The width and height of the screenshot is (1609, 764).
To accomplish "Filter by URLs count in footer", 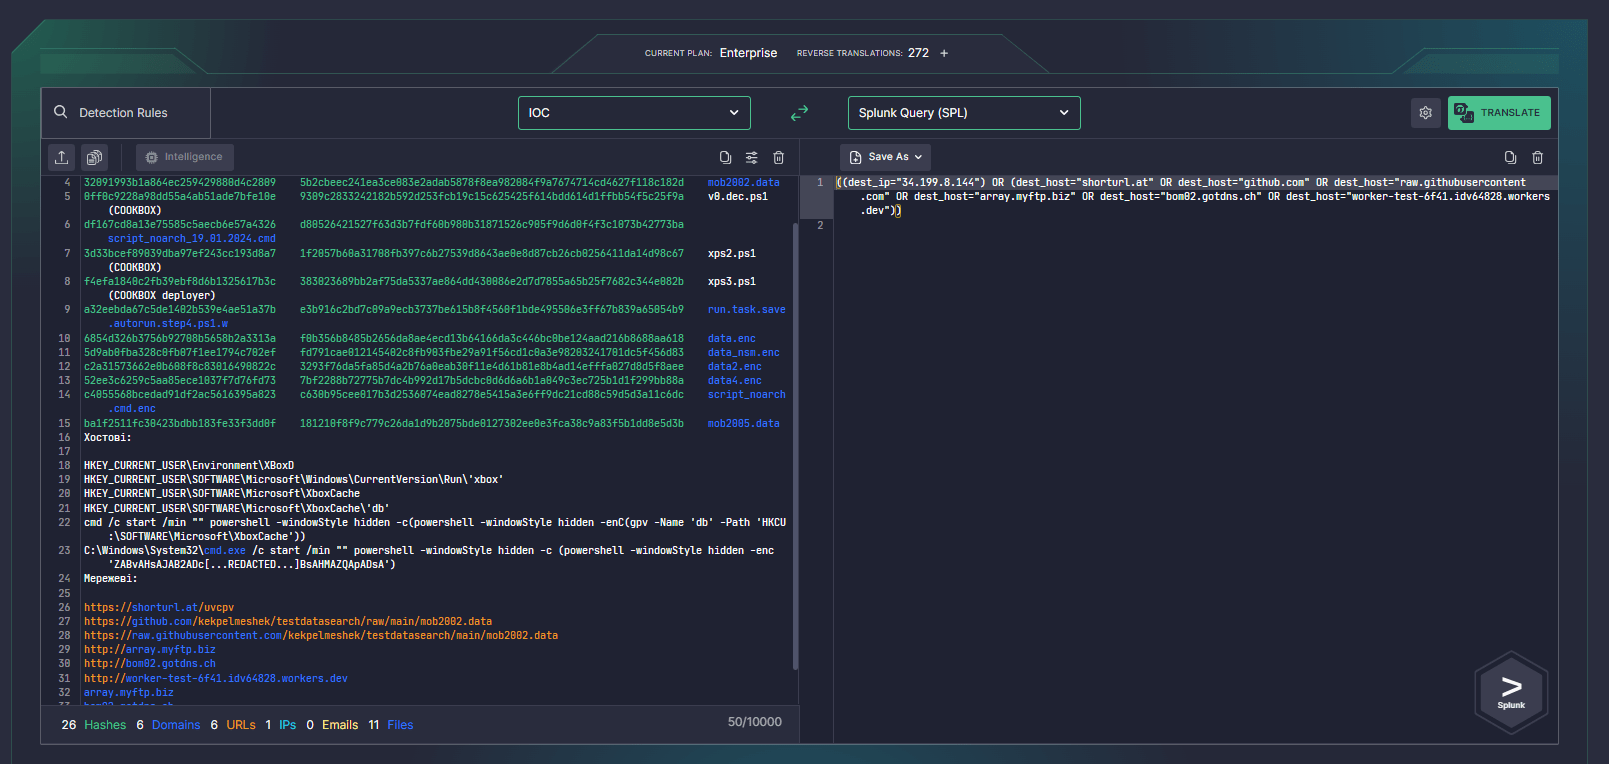I will [233, 725].
